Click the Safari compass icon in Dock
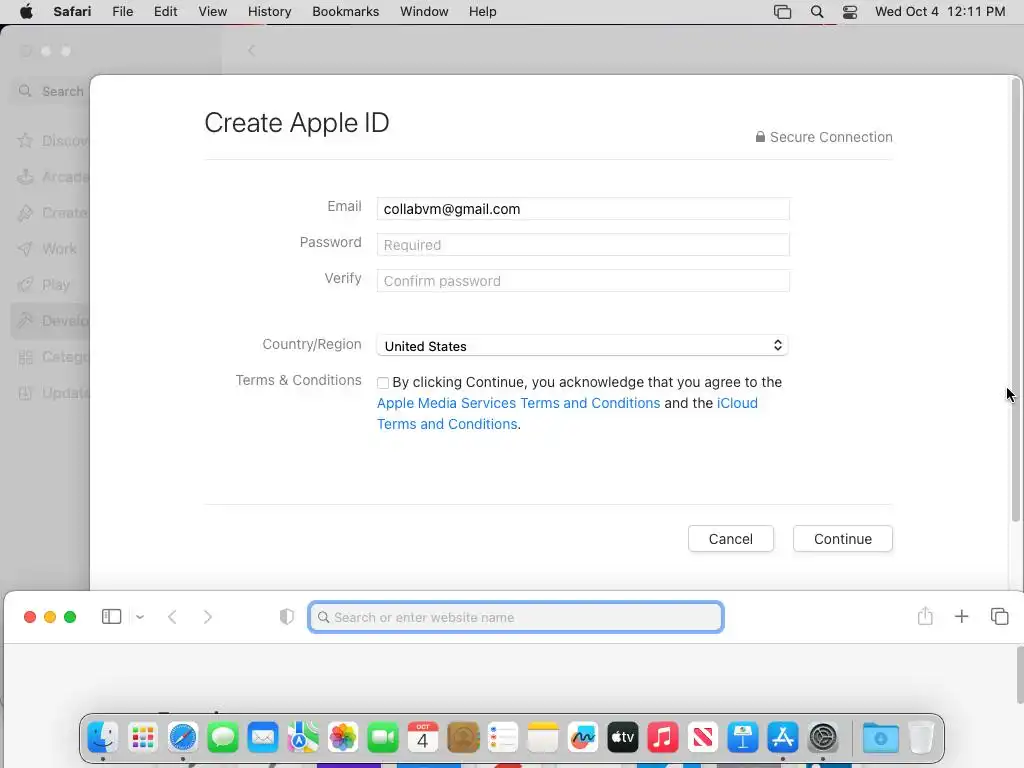 point(183,738)
